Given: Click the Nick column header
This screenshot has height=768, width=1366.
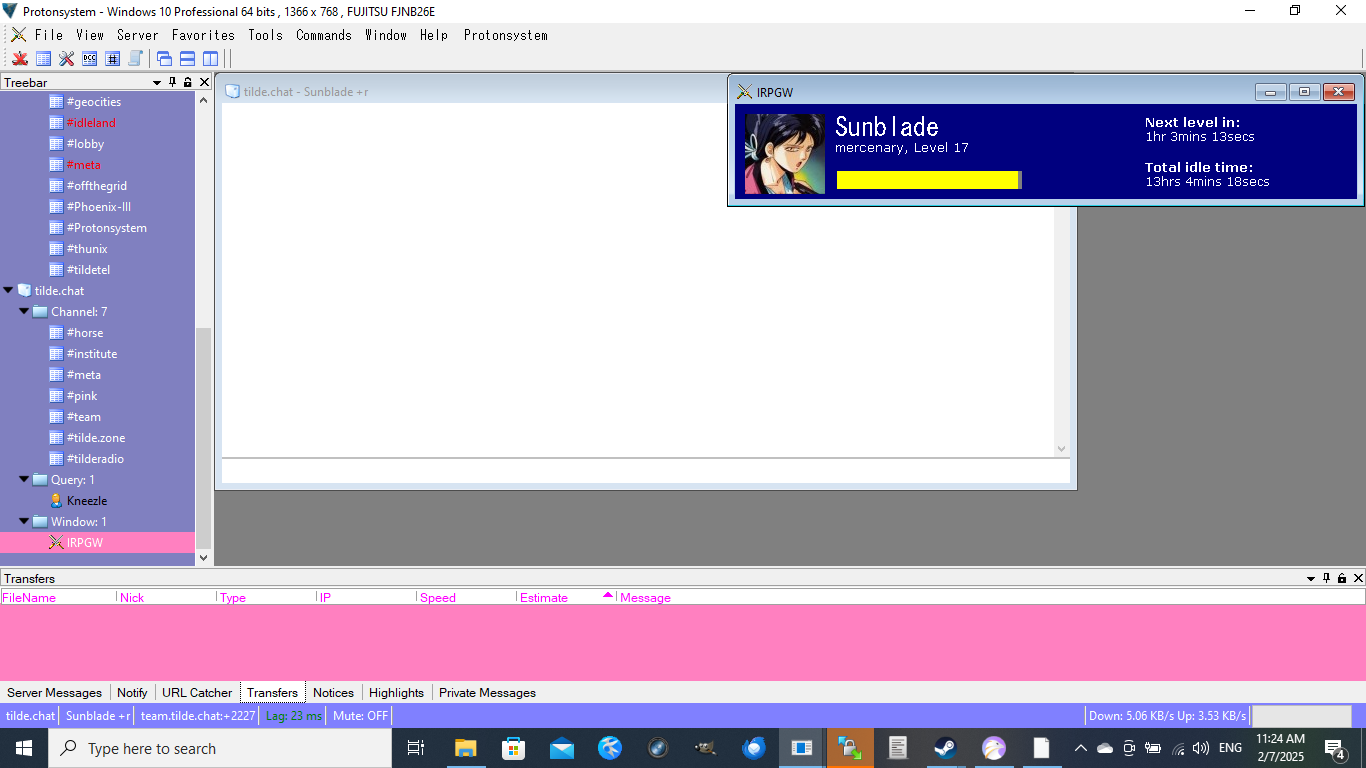Looking at the screenshot, I should tap(167, 597).
